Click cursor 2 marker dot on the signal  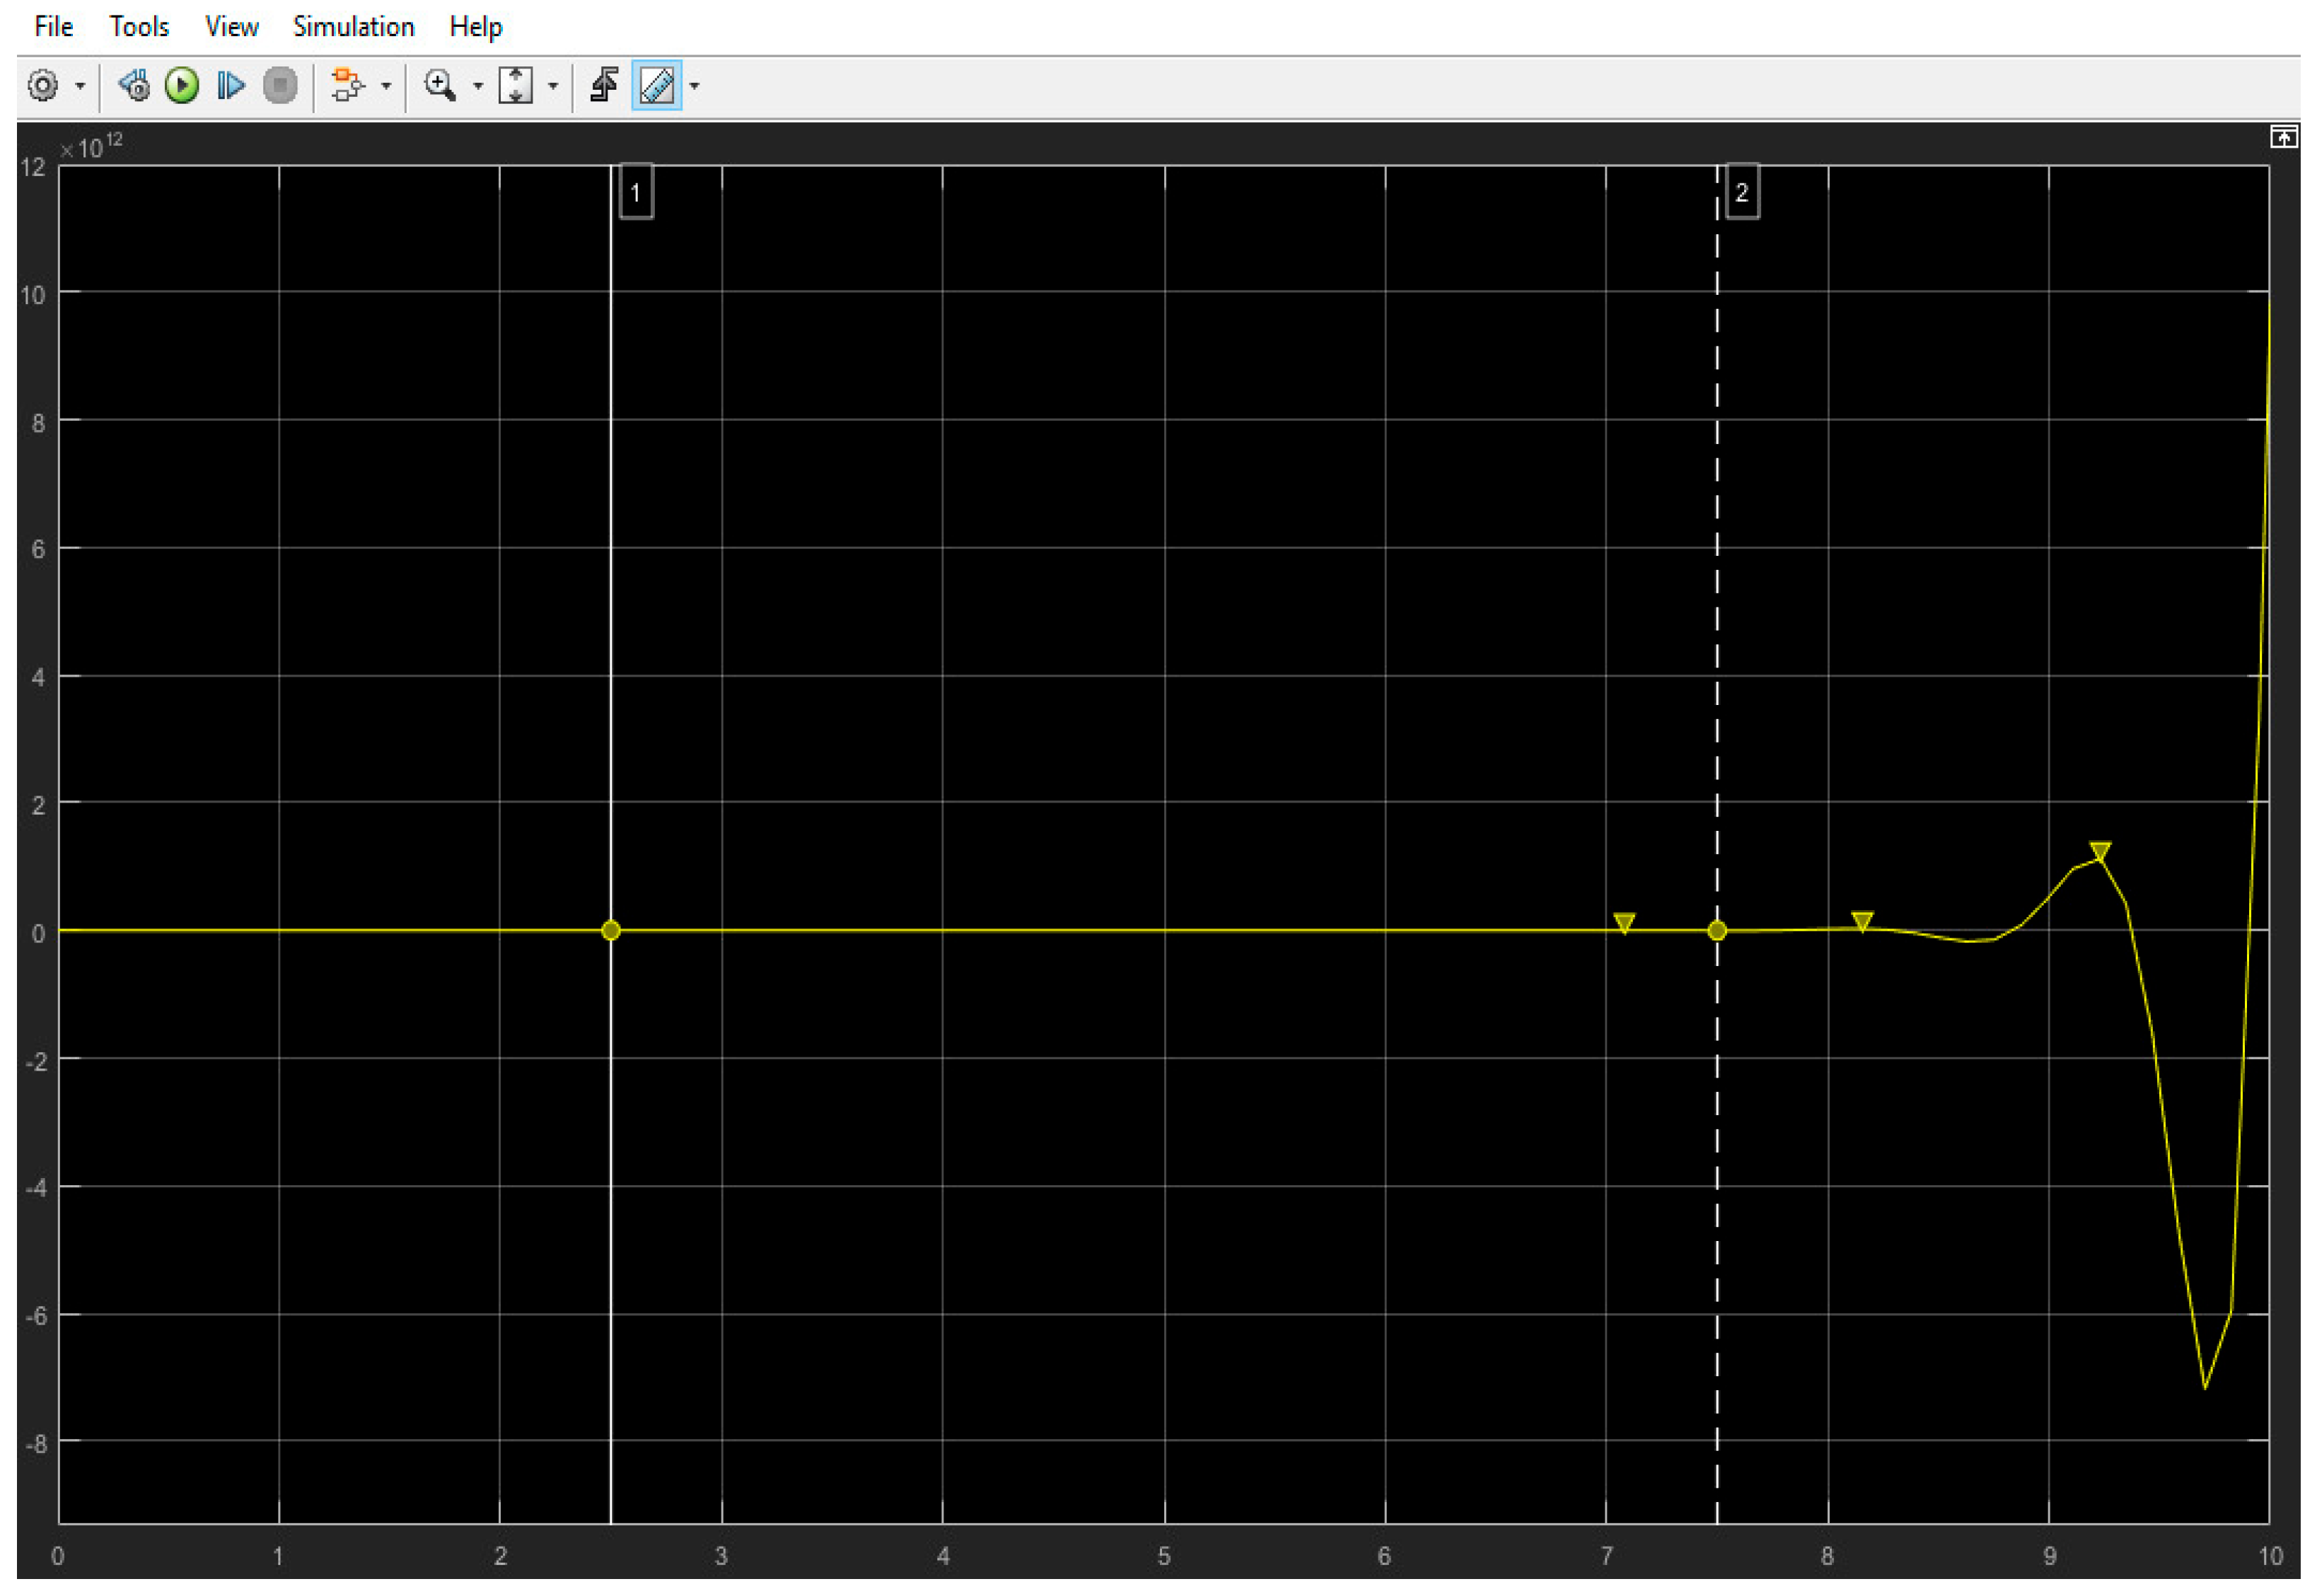[1717, 931]
